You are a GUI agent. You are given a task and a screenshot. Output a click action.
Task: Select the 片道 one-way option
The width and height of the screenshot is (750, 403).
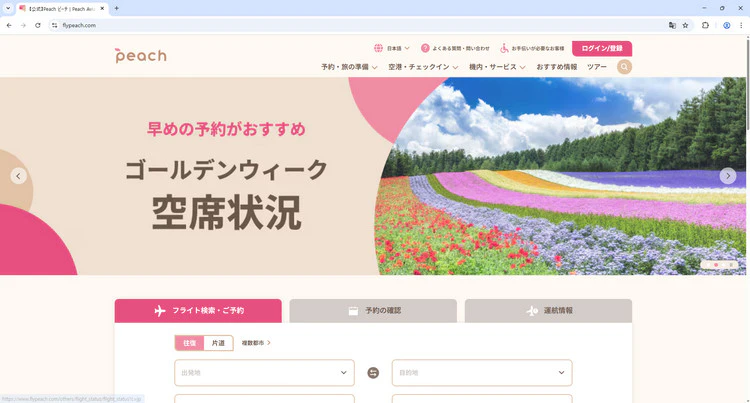(219, 343)
